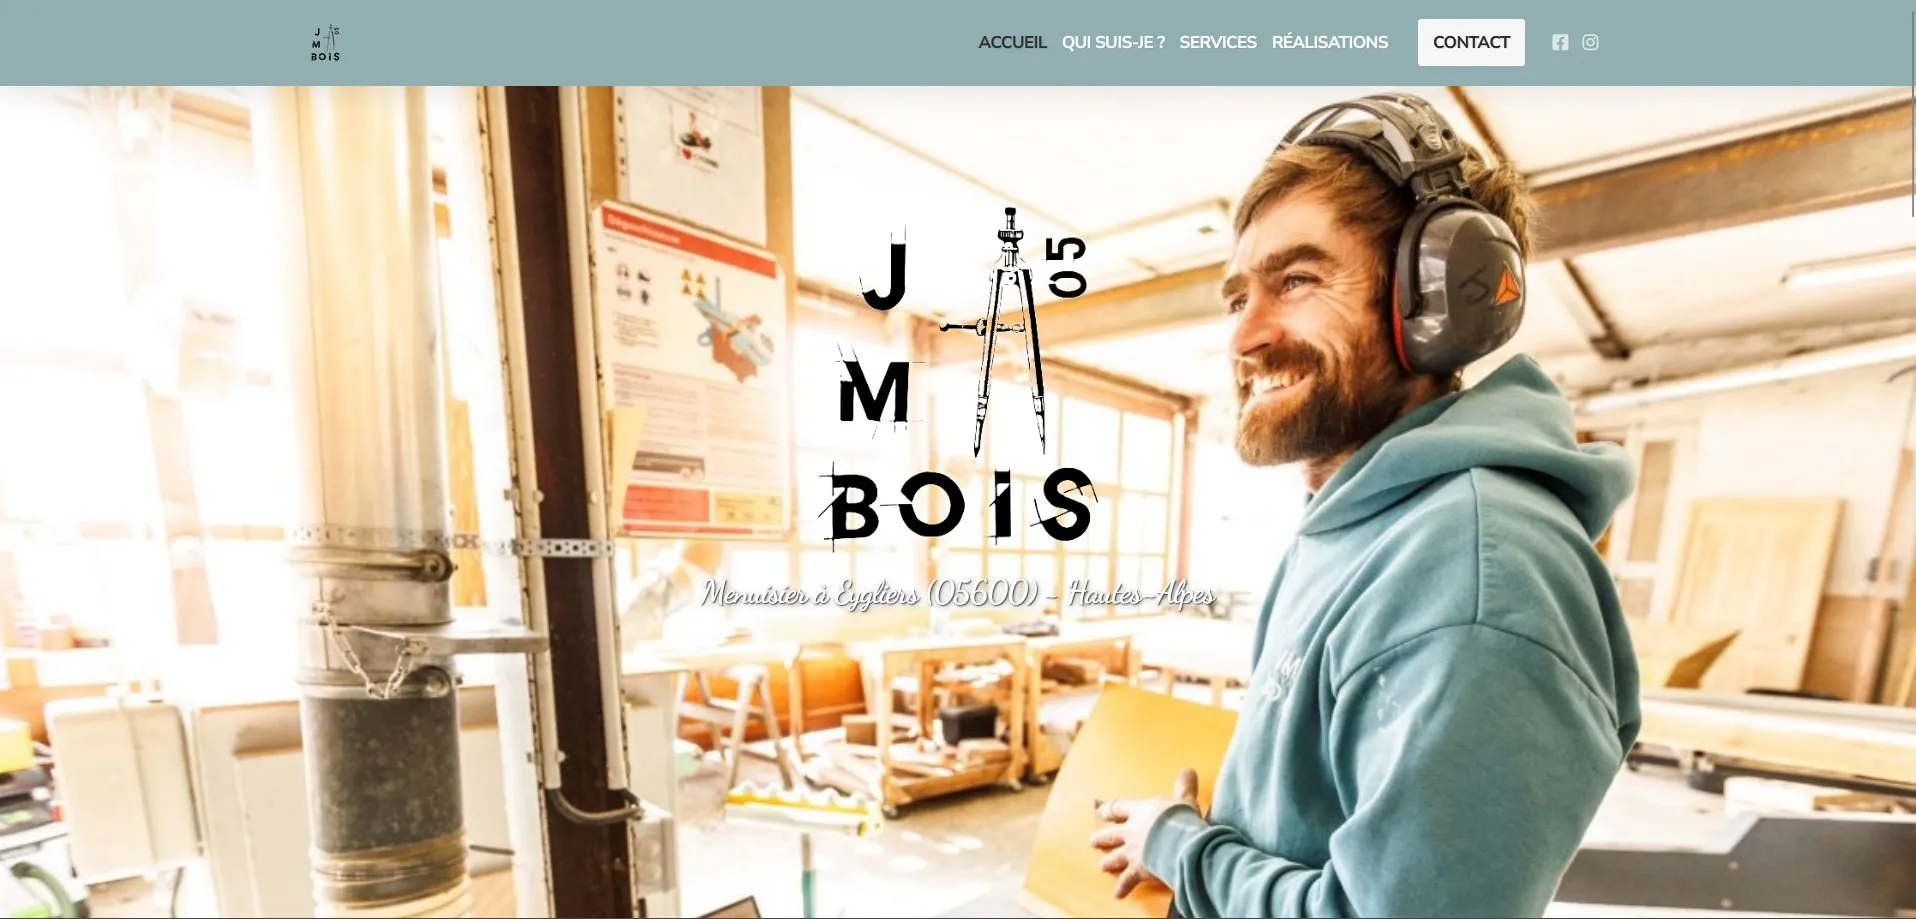Select Services in the navigation bar
The image size is (1916, 919).
(x=1218, y=42)
